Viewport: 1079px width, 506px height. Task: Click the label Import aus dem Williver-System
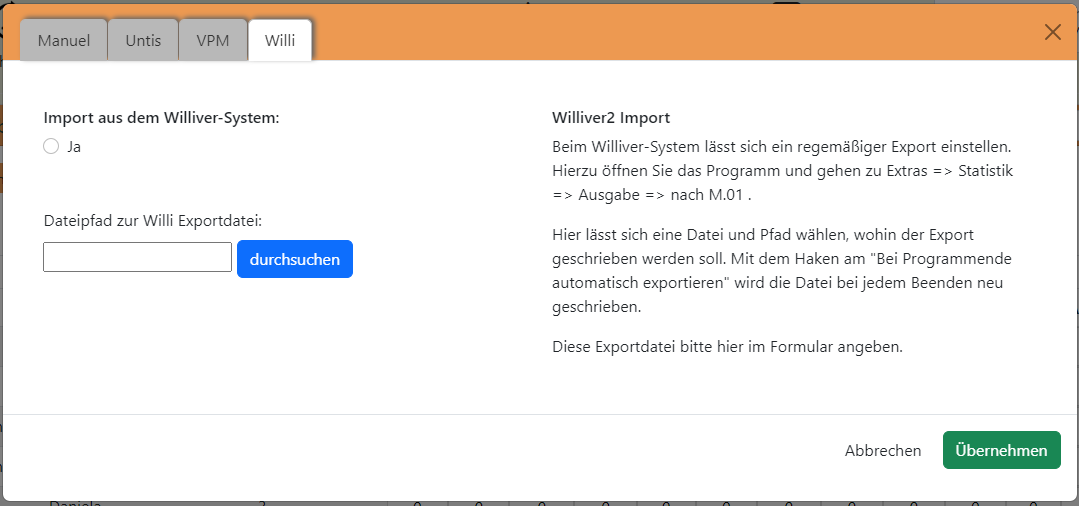162,118
